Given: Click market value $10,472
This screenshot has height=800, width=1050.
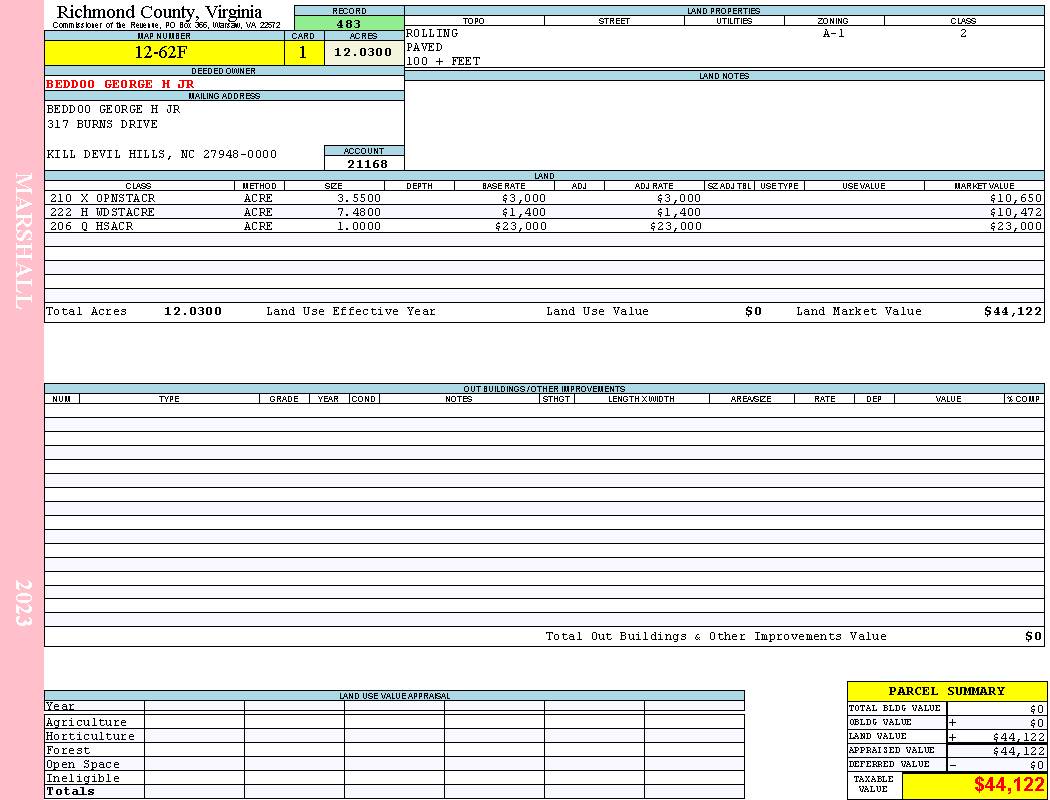Looking at the screenshot, I should (1016, 212).
